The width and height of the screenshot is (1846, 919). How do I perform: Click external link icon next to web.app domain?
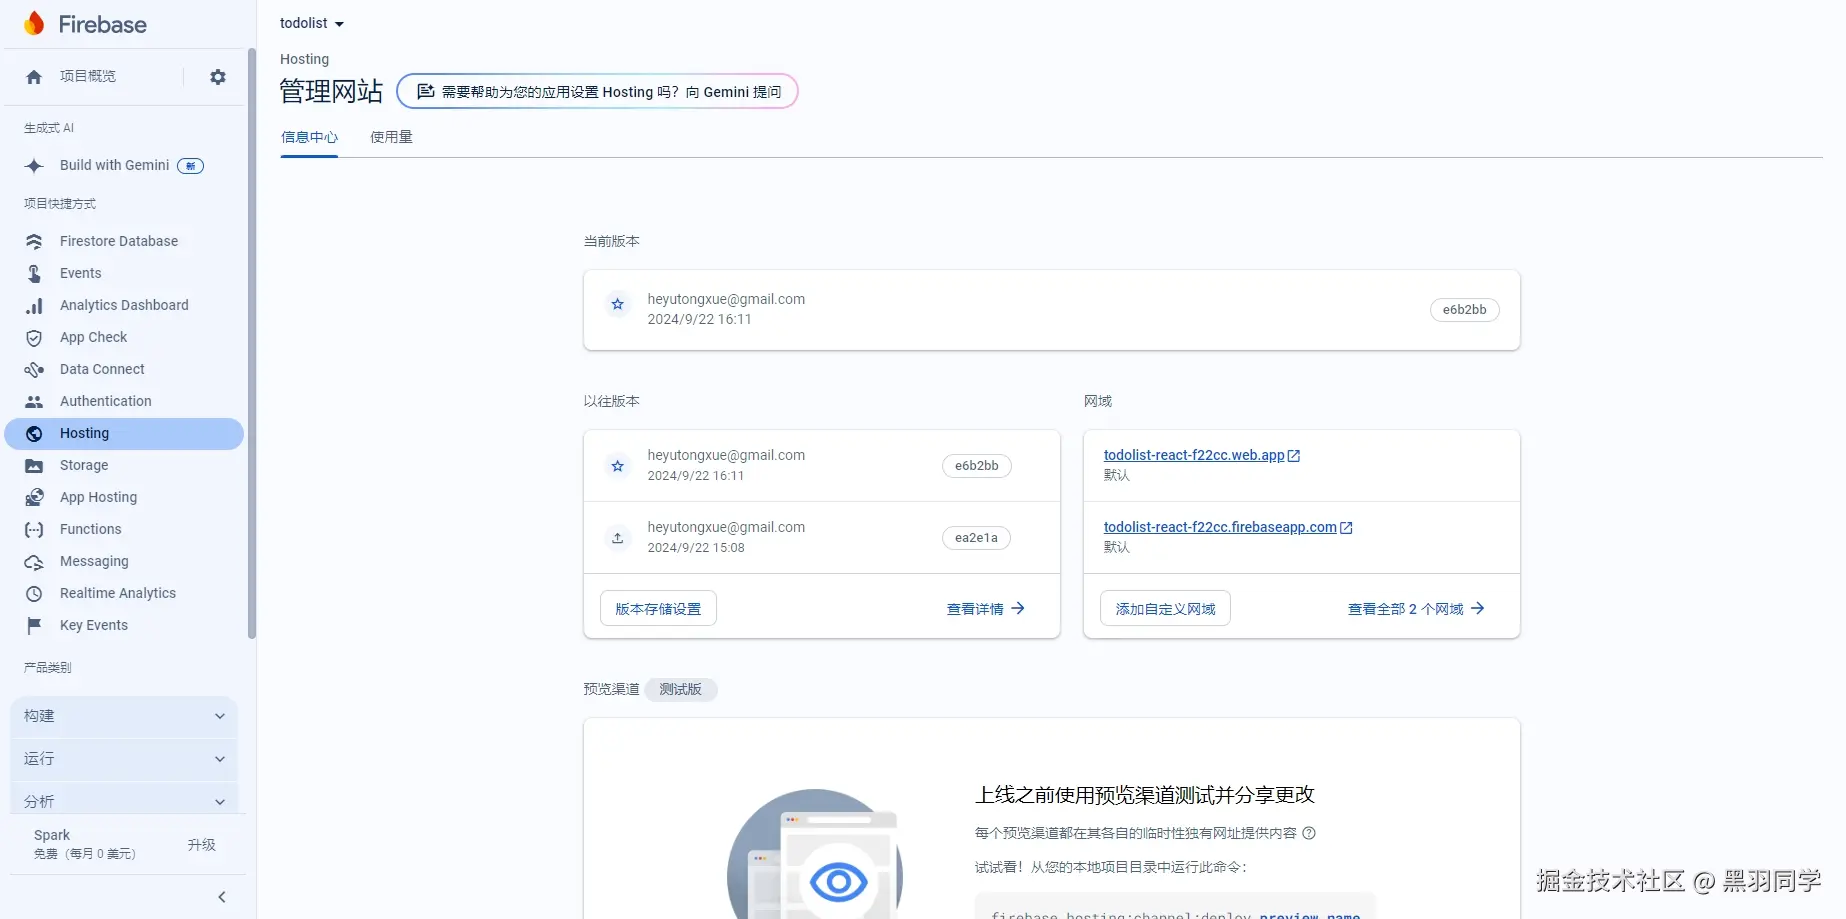click(1294, 456)
